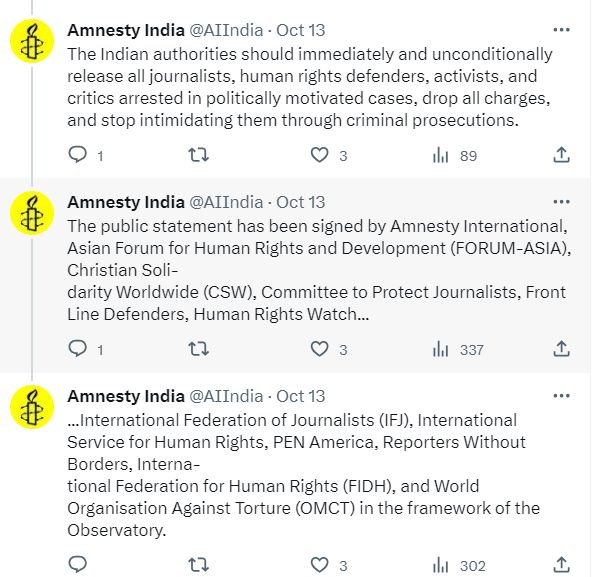The image size is (613, 577).
Task: Open the @AIIndia handle on first tweet
Action: coord(226,30)
